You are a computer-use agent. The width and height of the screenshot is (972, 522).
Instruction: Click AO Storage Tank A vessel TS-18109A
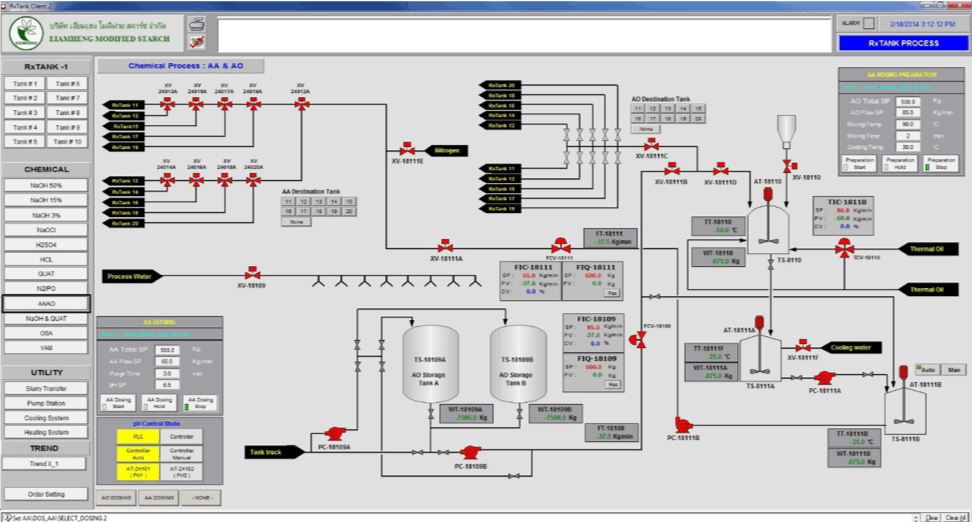click(431, 365)
